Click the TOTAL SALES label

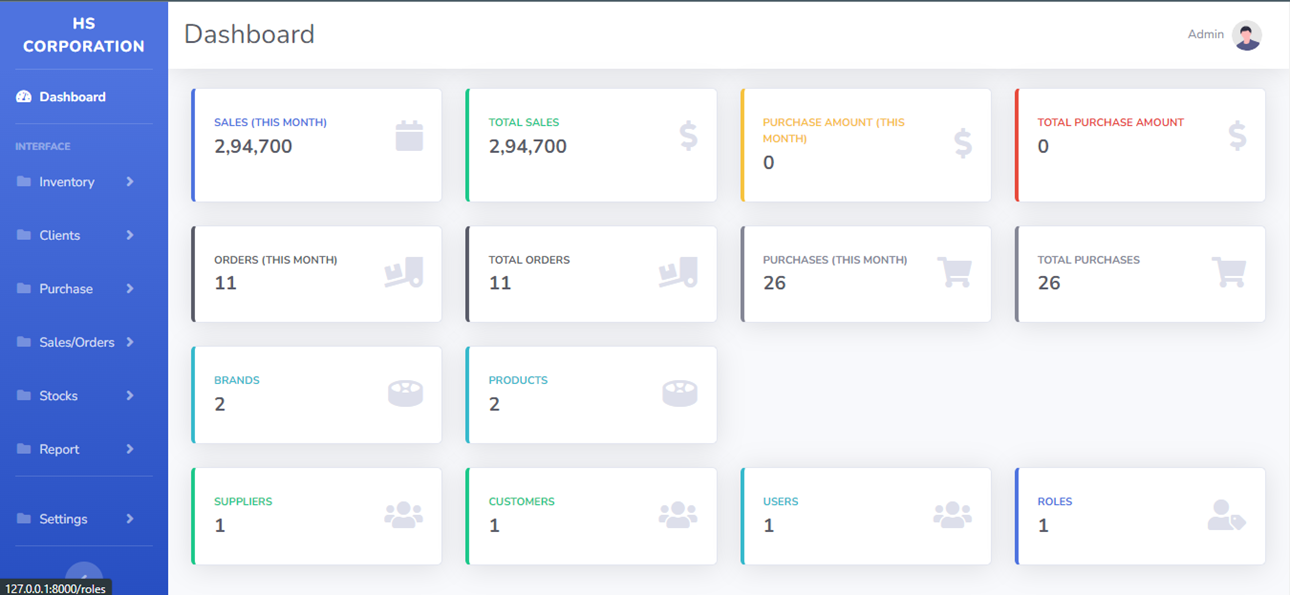tap(524, 122)
